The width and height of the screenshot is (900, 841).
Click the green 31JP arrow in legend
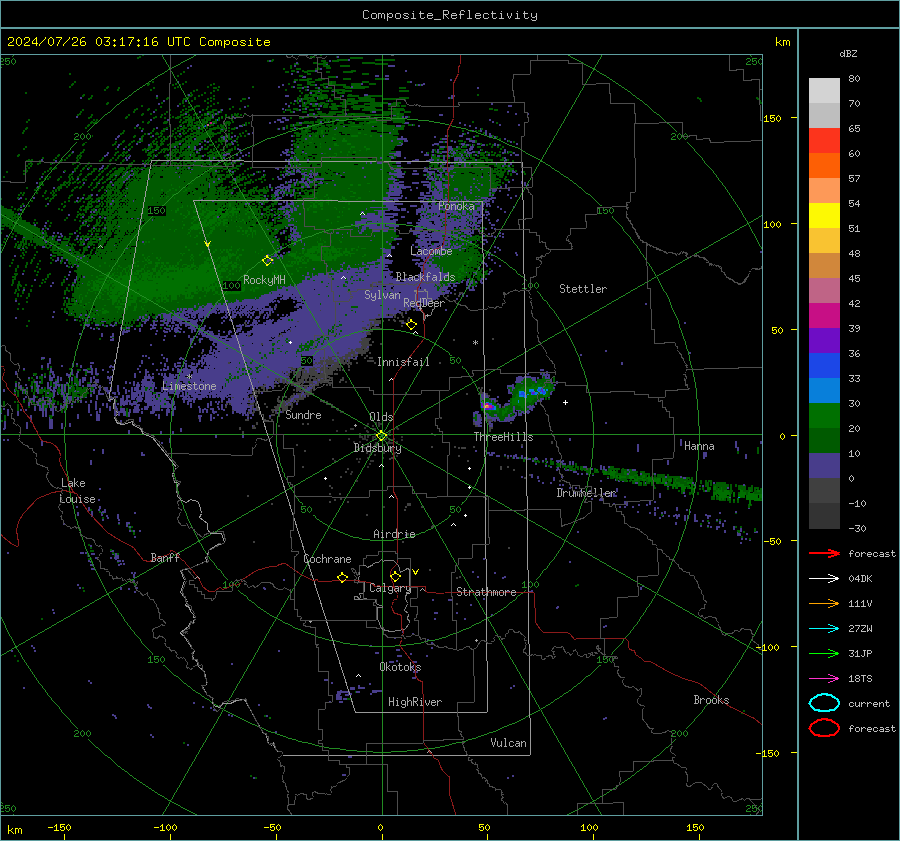pos(824,653)
